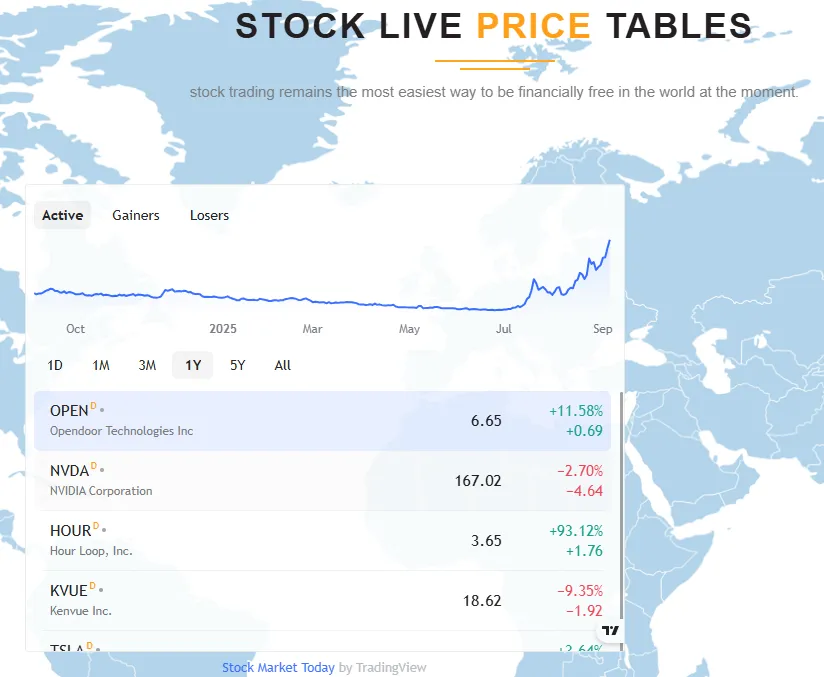
Task: Click the orange D badge next to KVUE
Action: click(x=92, y=586)
